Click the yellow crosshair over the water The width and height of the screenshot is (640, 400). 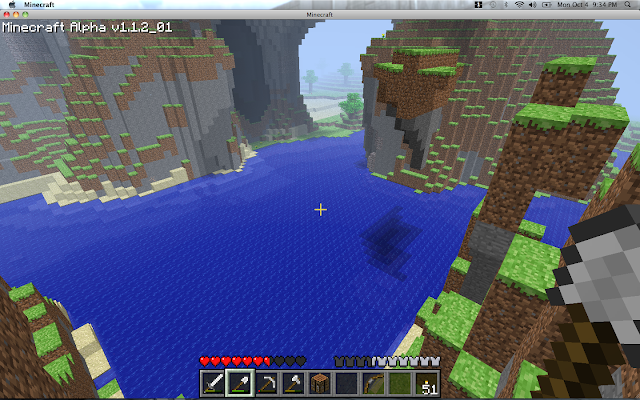pyautogui.click(x=320, y=210)
